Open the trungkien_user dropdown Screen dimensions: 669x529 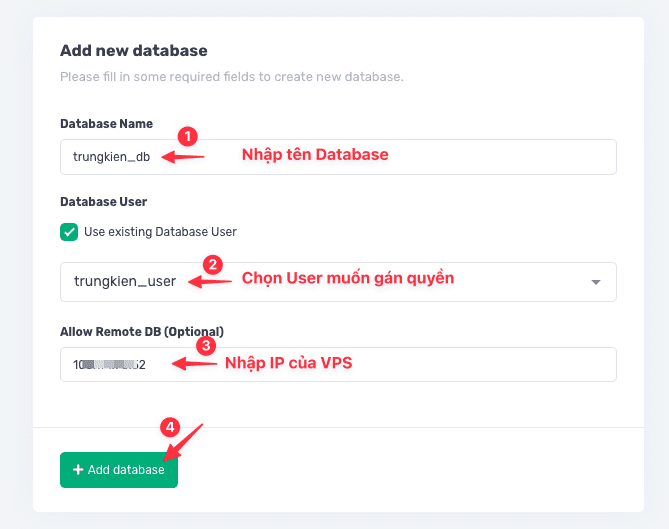click(338, 282)
